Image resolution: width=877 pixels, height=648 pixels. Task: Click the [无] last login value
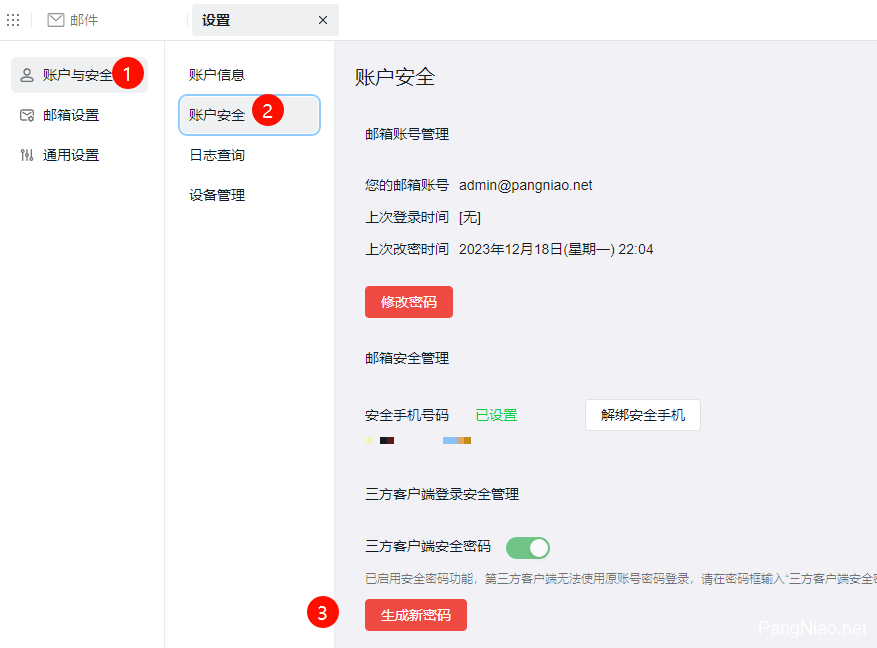pyautogui.click(x=470, y=217)
